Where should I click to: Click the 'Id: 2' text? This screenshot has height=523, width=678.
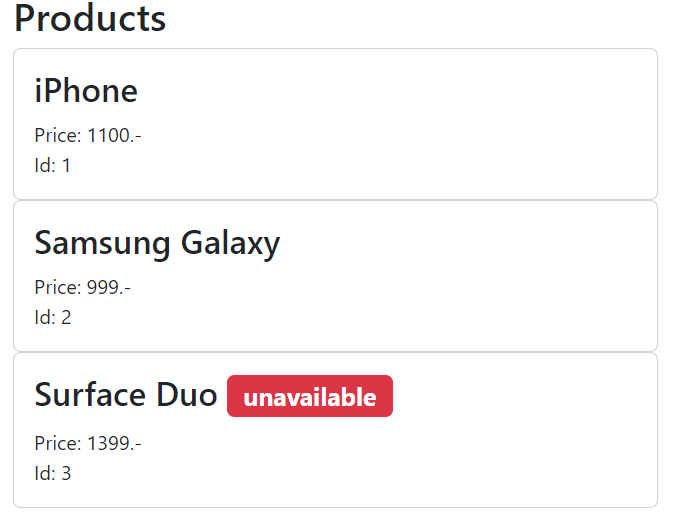click(x=53, y=318)
